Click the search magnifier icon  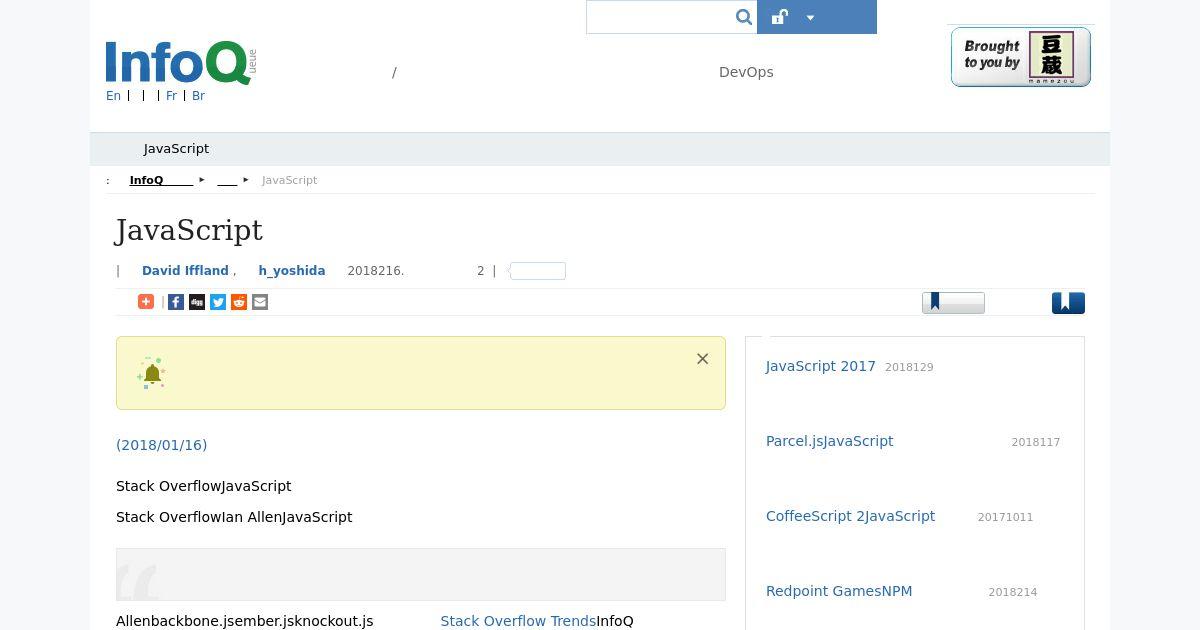tap(743, 17)
